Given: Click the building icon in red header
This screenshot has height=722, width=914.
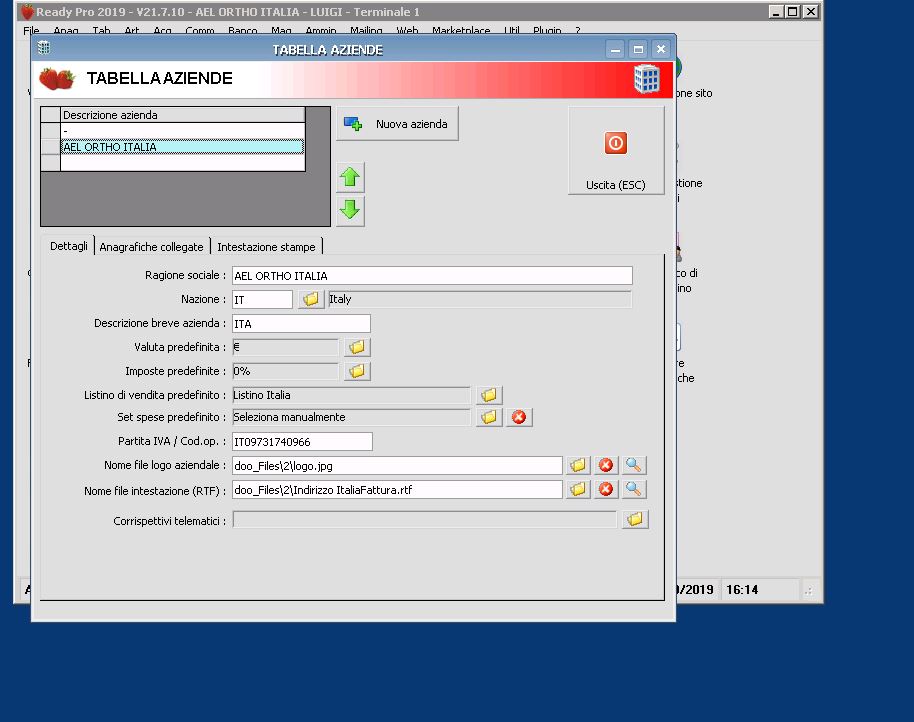Looking at the screenshot, I should click(646, 79).
